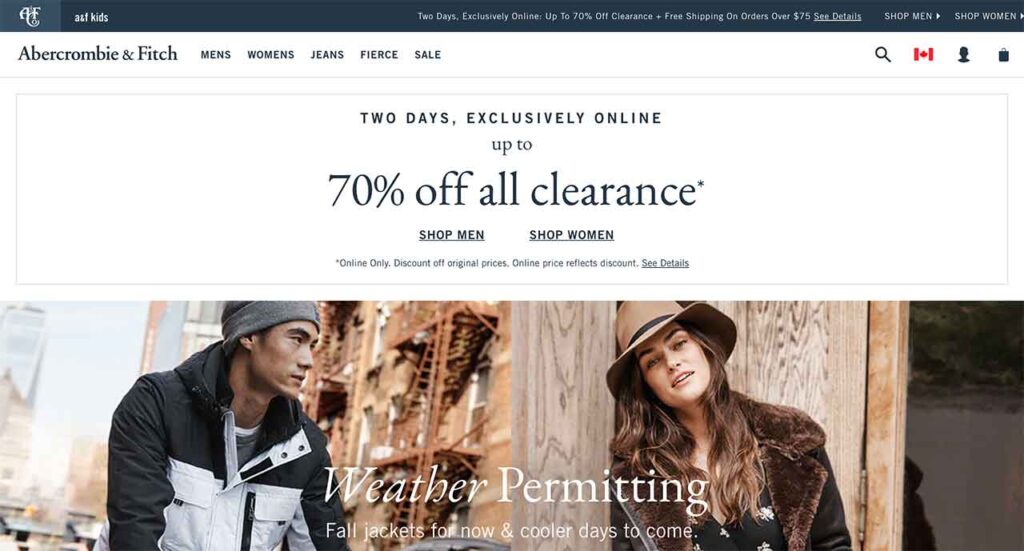Click the A&F moose monogram logo
1024x551 pixels.
pyautogui.click(x=30, y=16)
